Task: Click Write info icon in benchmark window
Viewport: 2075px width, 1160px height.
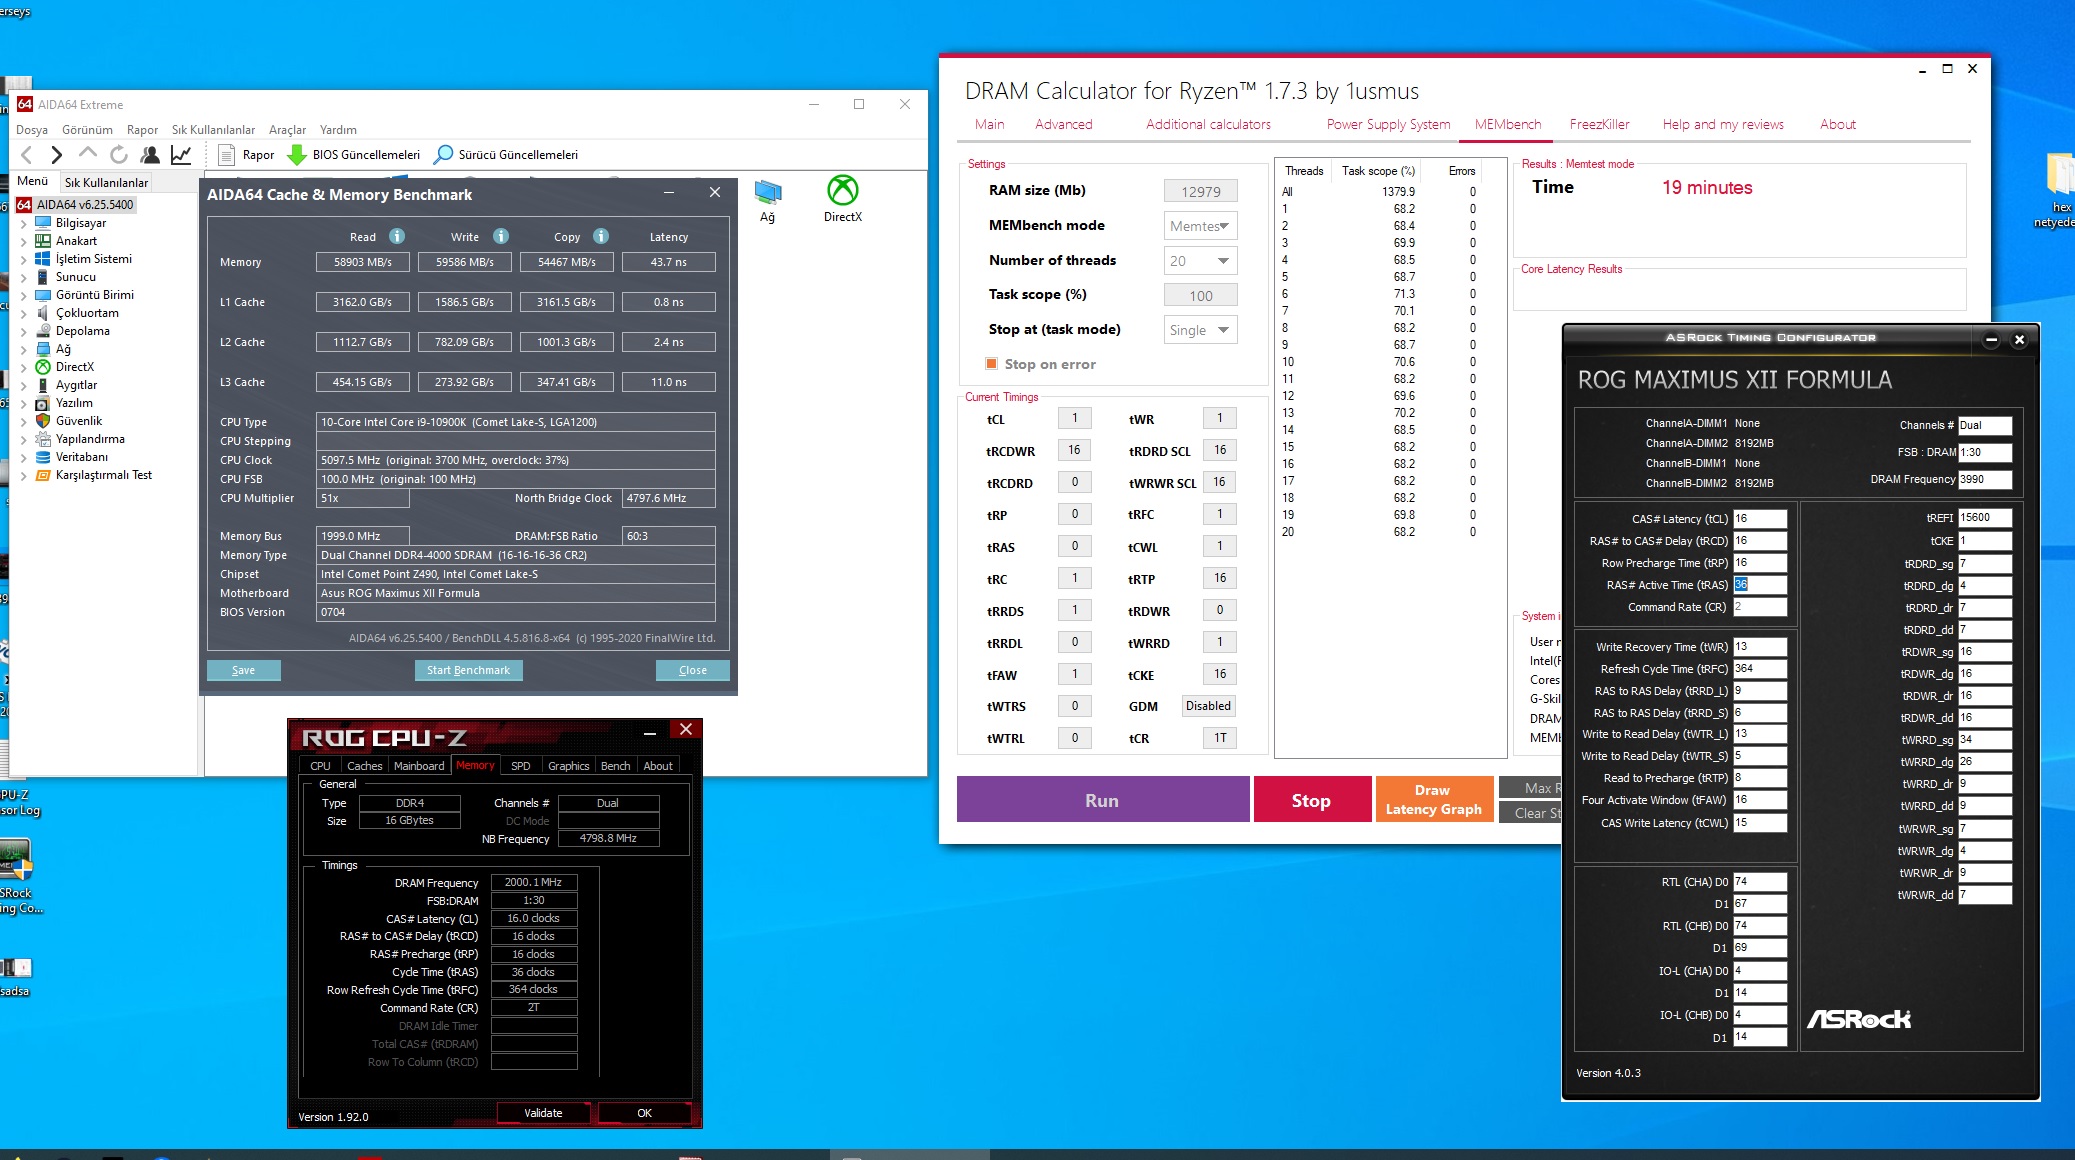Action: tap(501, 236)
